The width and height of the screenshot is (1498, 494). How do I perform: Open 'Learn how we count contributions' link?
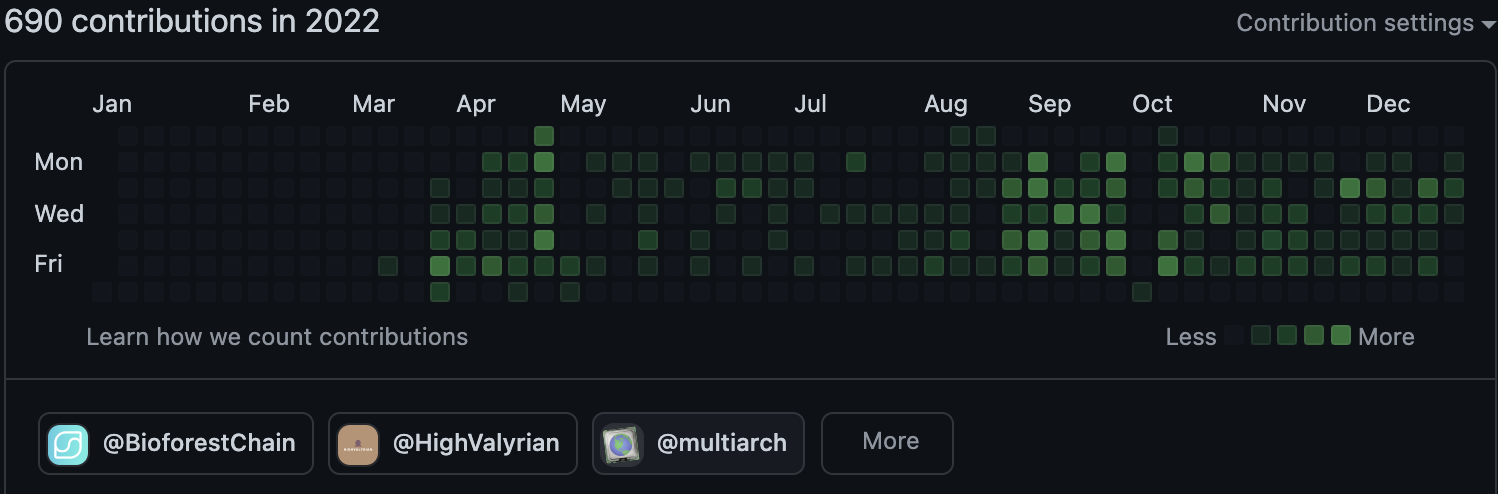277,337
